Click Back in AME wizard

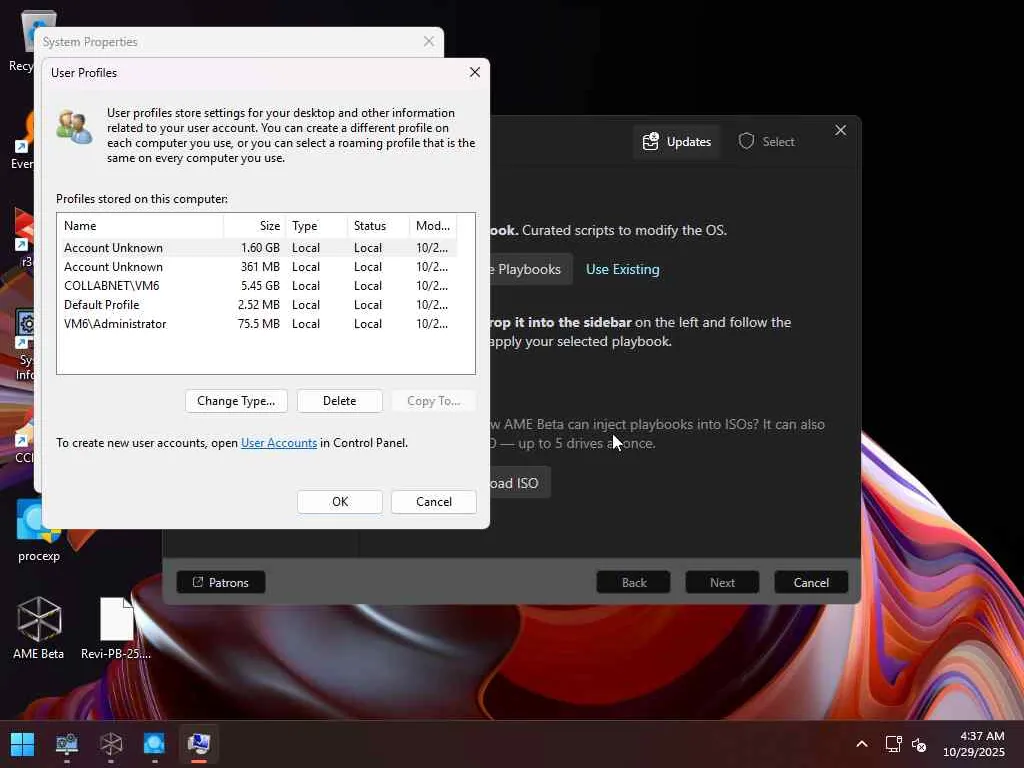633,582
